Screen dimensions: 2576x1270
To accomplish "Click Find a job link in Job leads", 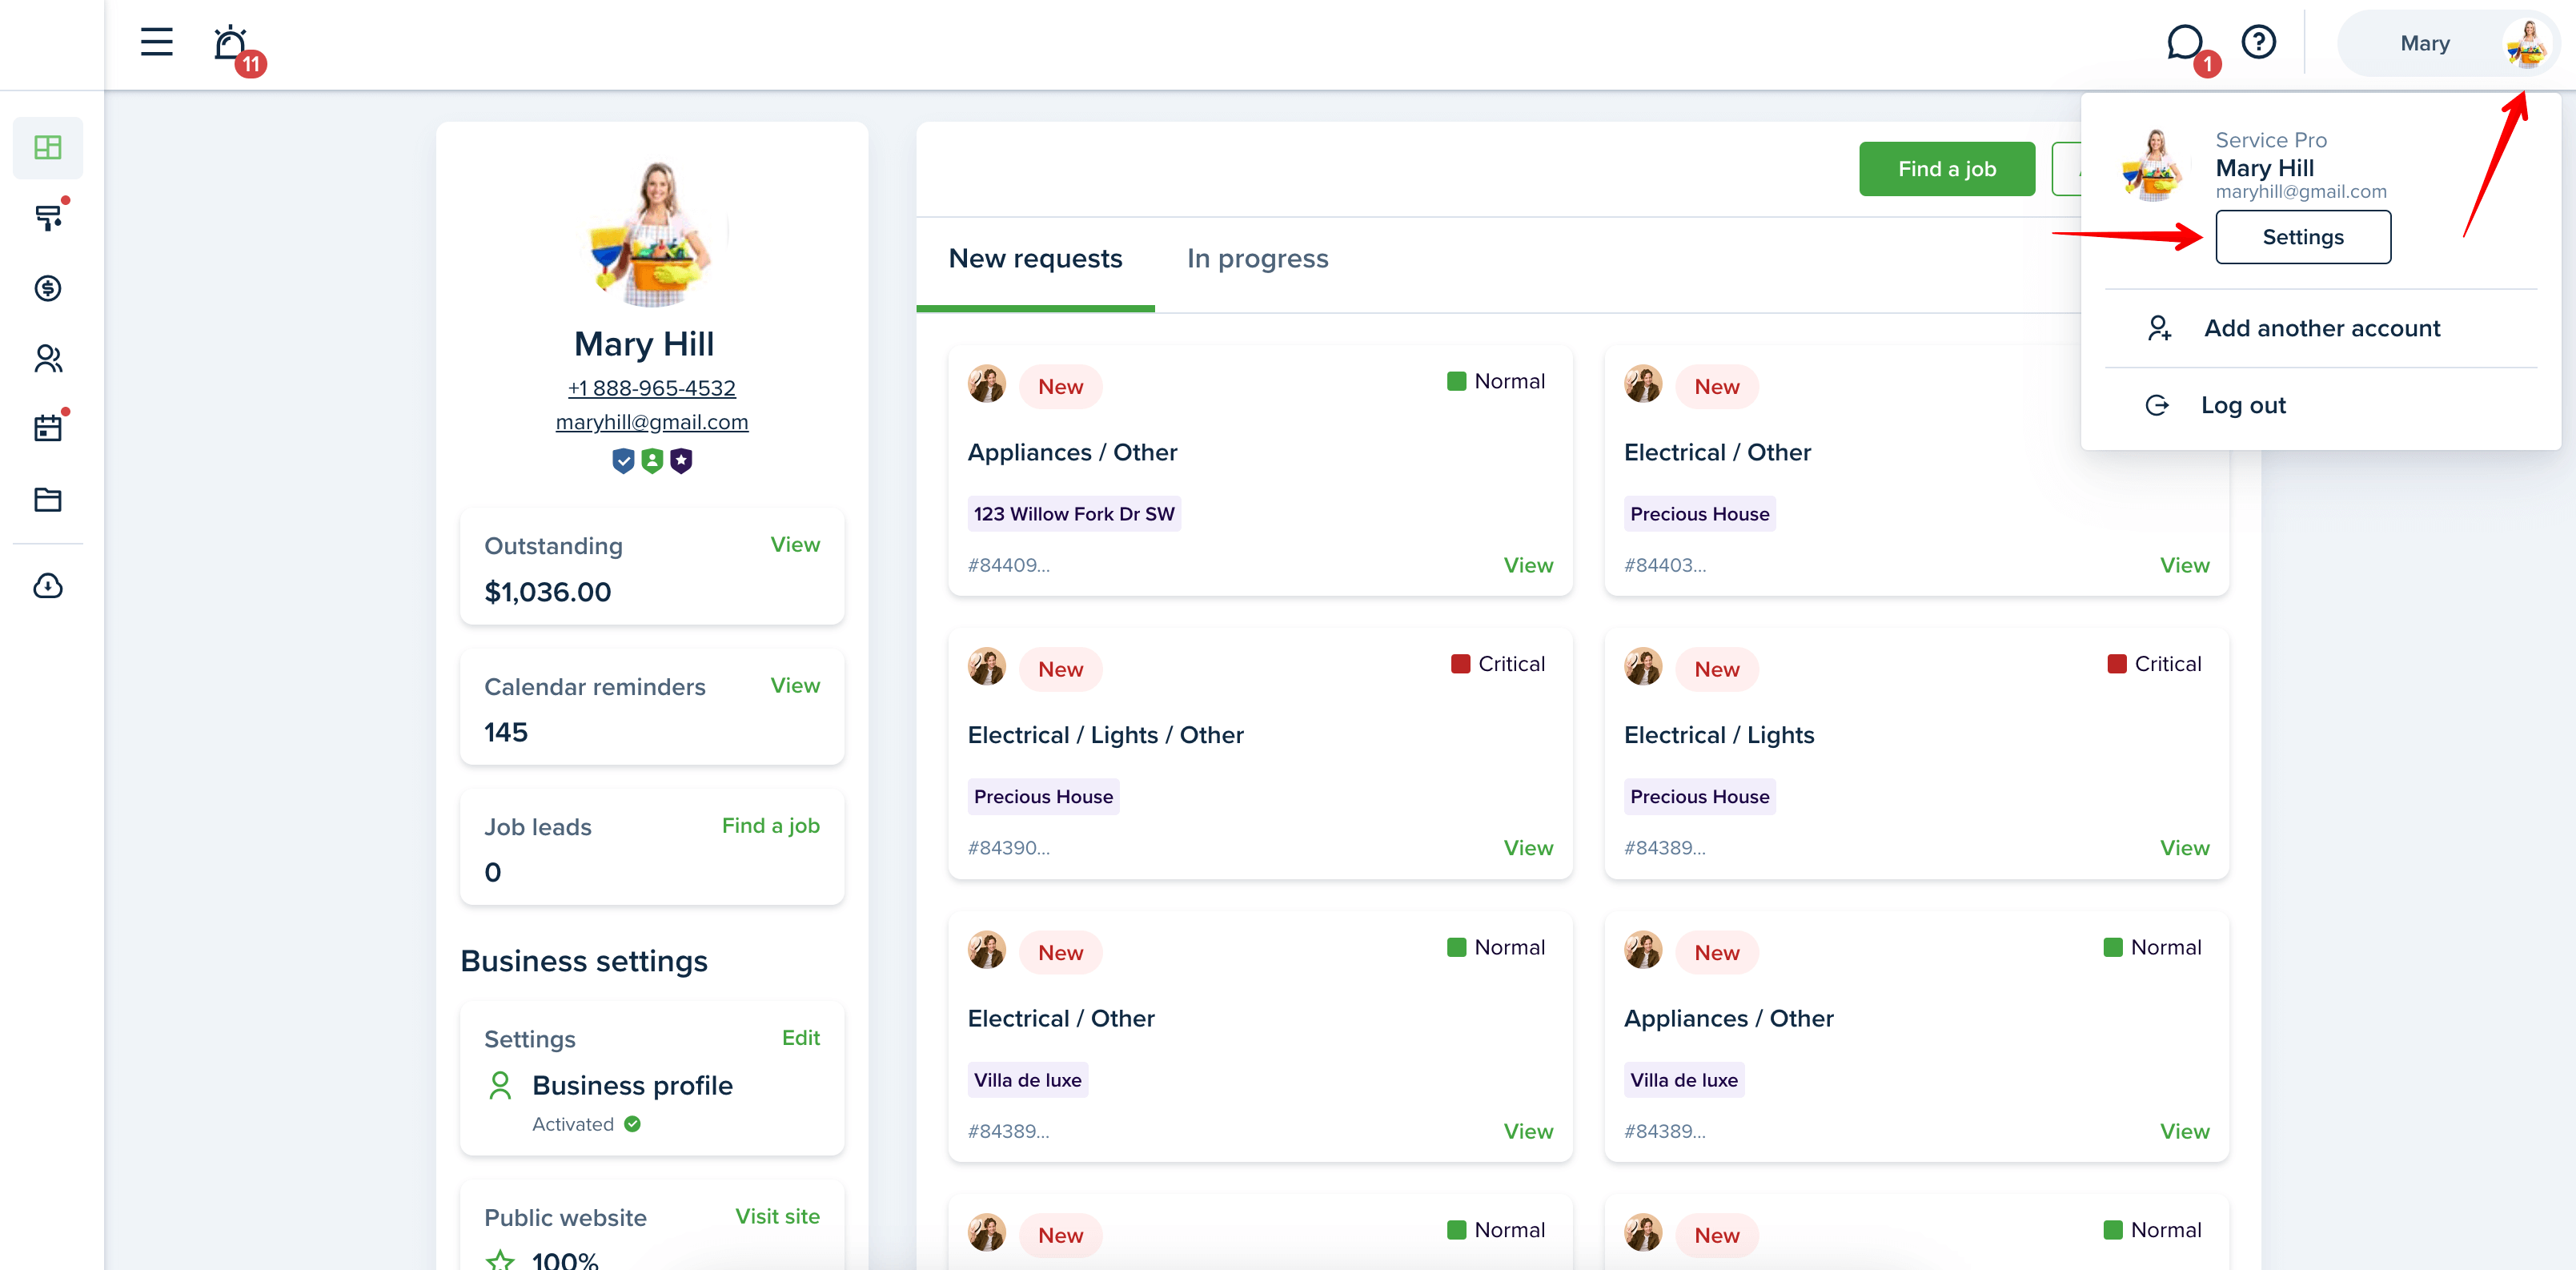I will pos(770,826).
